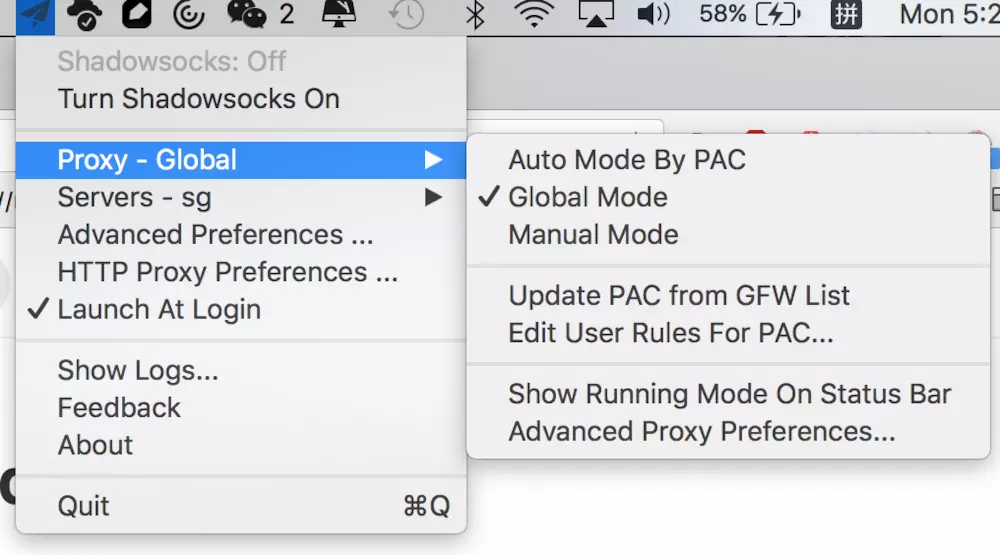Viewport: 1000px width, 555px height.
Task: Click the Pinyin input method icon
Action: [846, 14]
